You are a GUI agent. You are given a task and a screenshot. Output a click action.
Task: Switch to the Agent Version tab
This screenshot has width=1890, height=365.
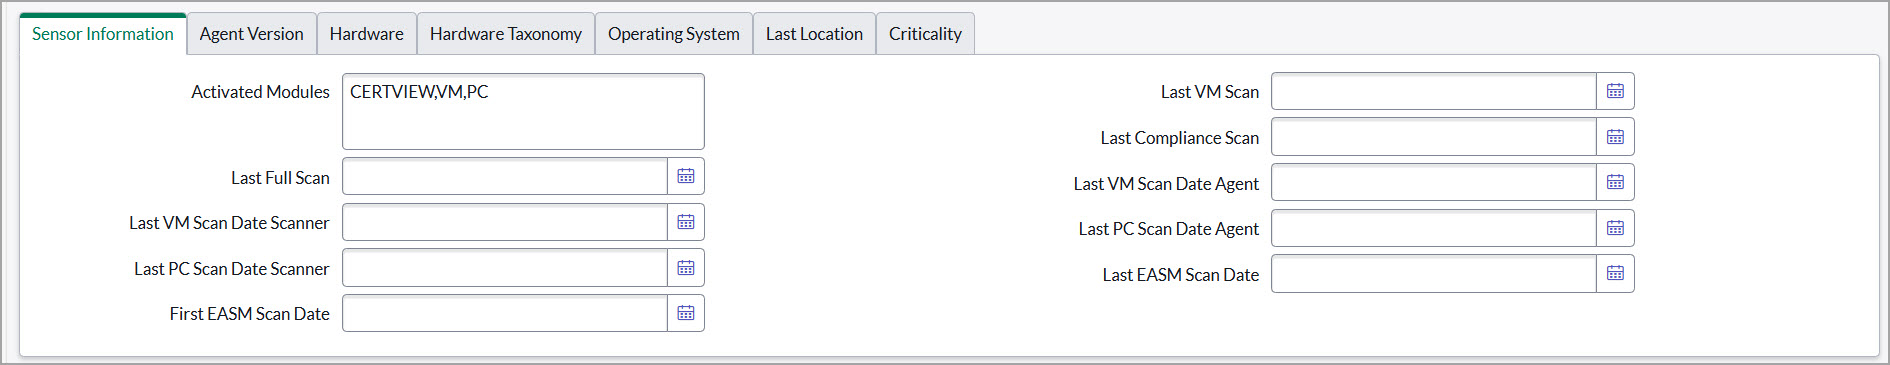tap(251, 34)
